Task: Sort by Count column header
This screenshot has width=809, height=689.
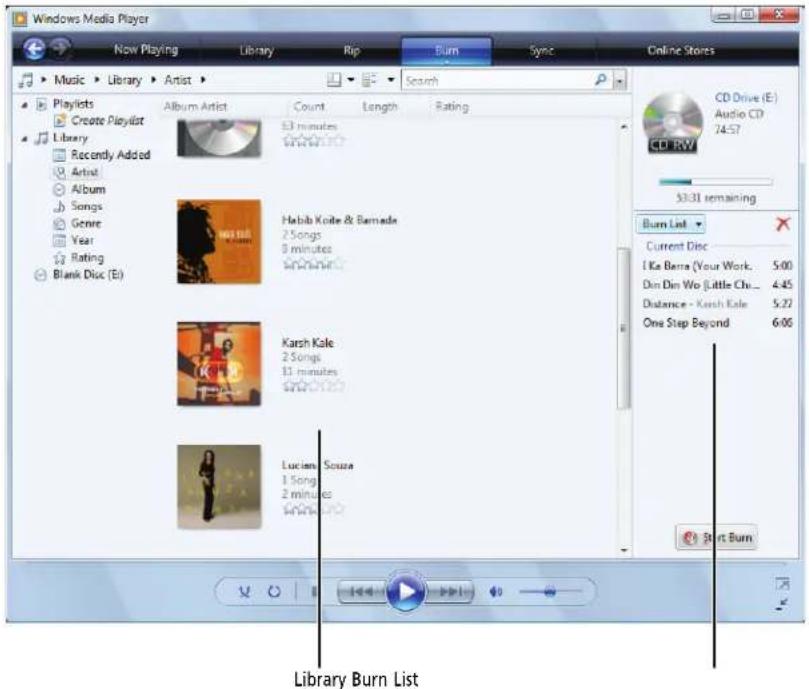Action: 309,107
